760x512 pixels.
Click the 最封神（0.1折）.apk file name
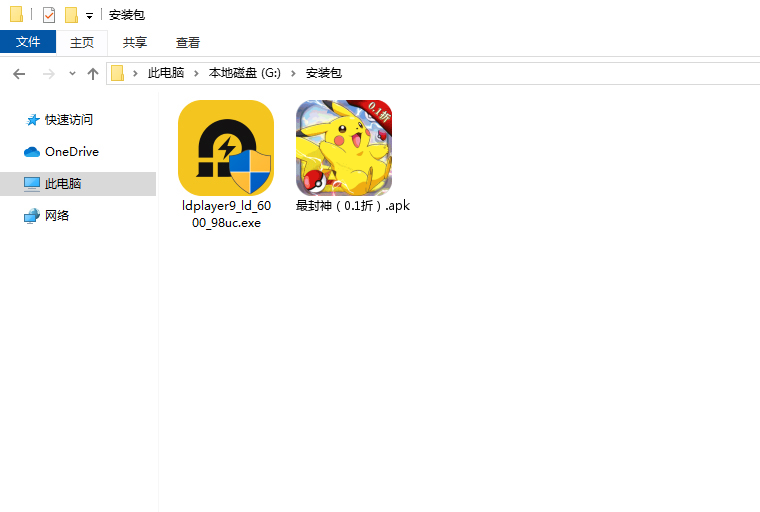353,206
